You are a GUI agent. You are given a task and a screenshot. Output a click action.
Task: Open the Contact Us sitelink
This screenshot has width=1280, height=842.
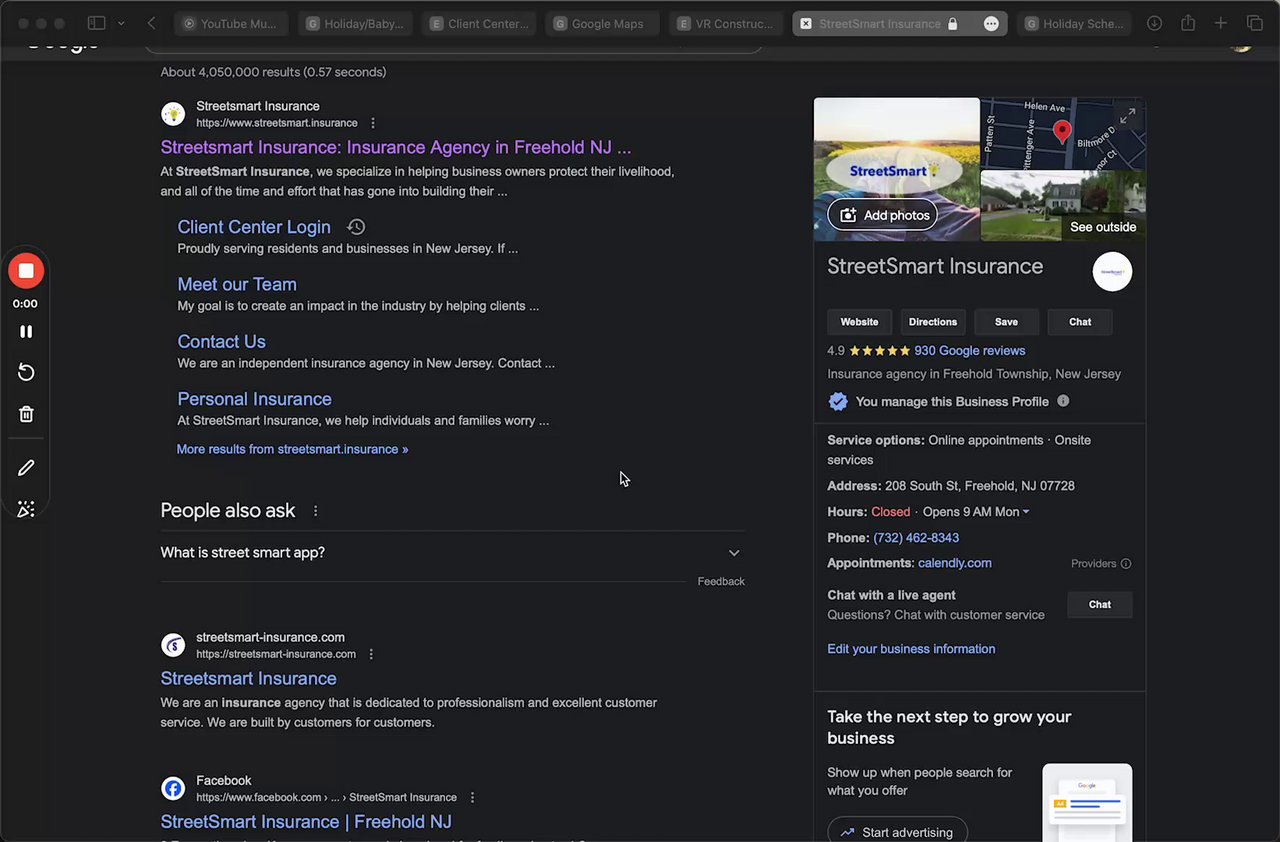221,341
